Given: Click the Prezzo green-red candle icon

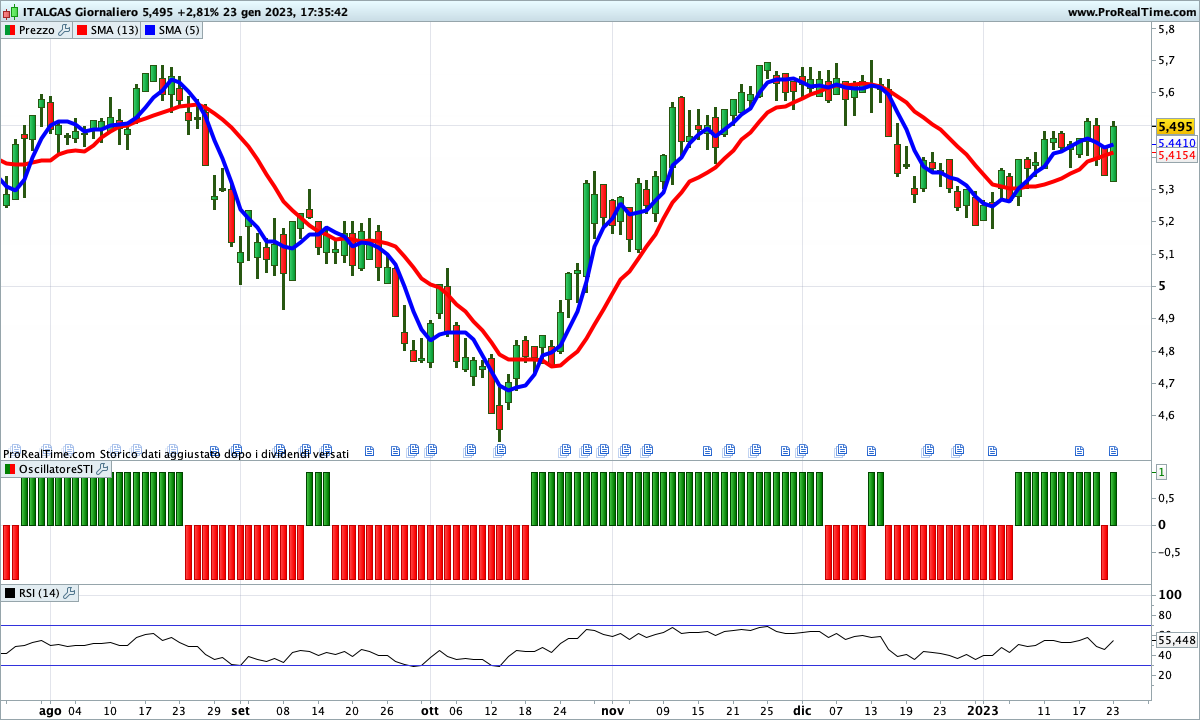Looking at the screenshot, I should [x=10, y=30].
